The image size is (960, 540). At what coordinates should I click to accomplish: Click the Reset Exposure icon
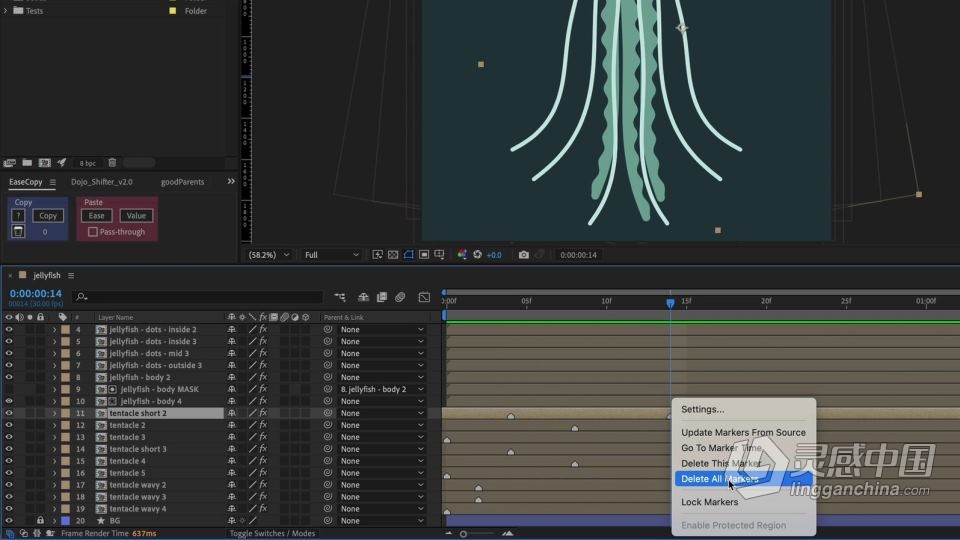(478, 255)
